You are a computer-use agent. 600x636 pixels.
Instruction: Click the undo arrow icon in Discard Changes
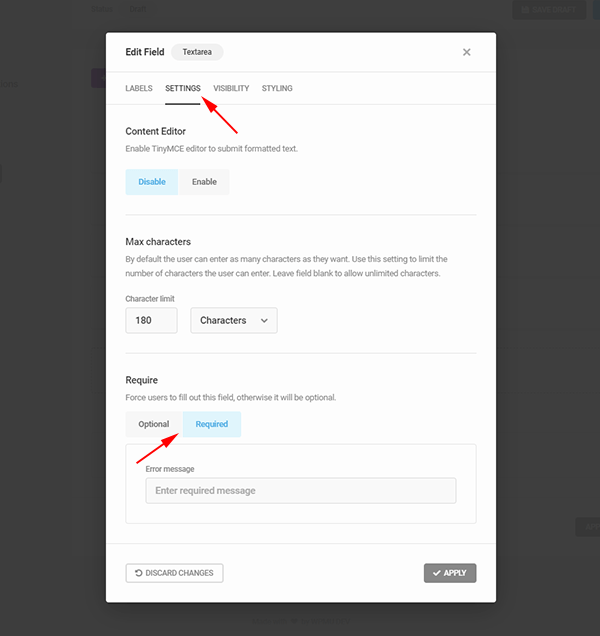[x=138, y=573]
